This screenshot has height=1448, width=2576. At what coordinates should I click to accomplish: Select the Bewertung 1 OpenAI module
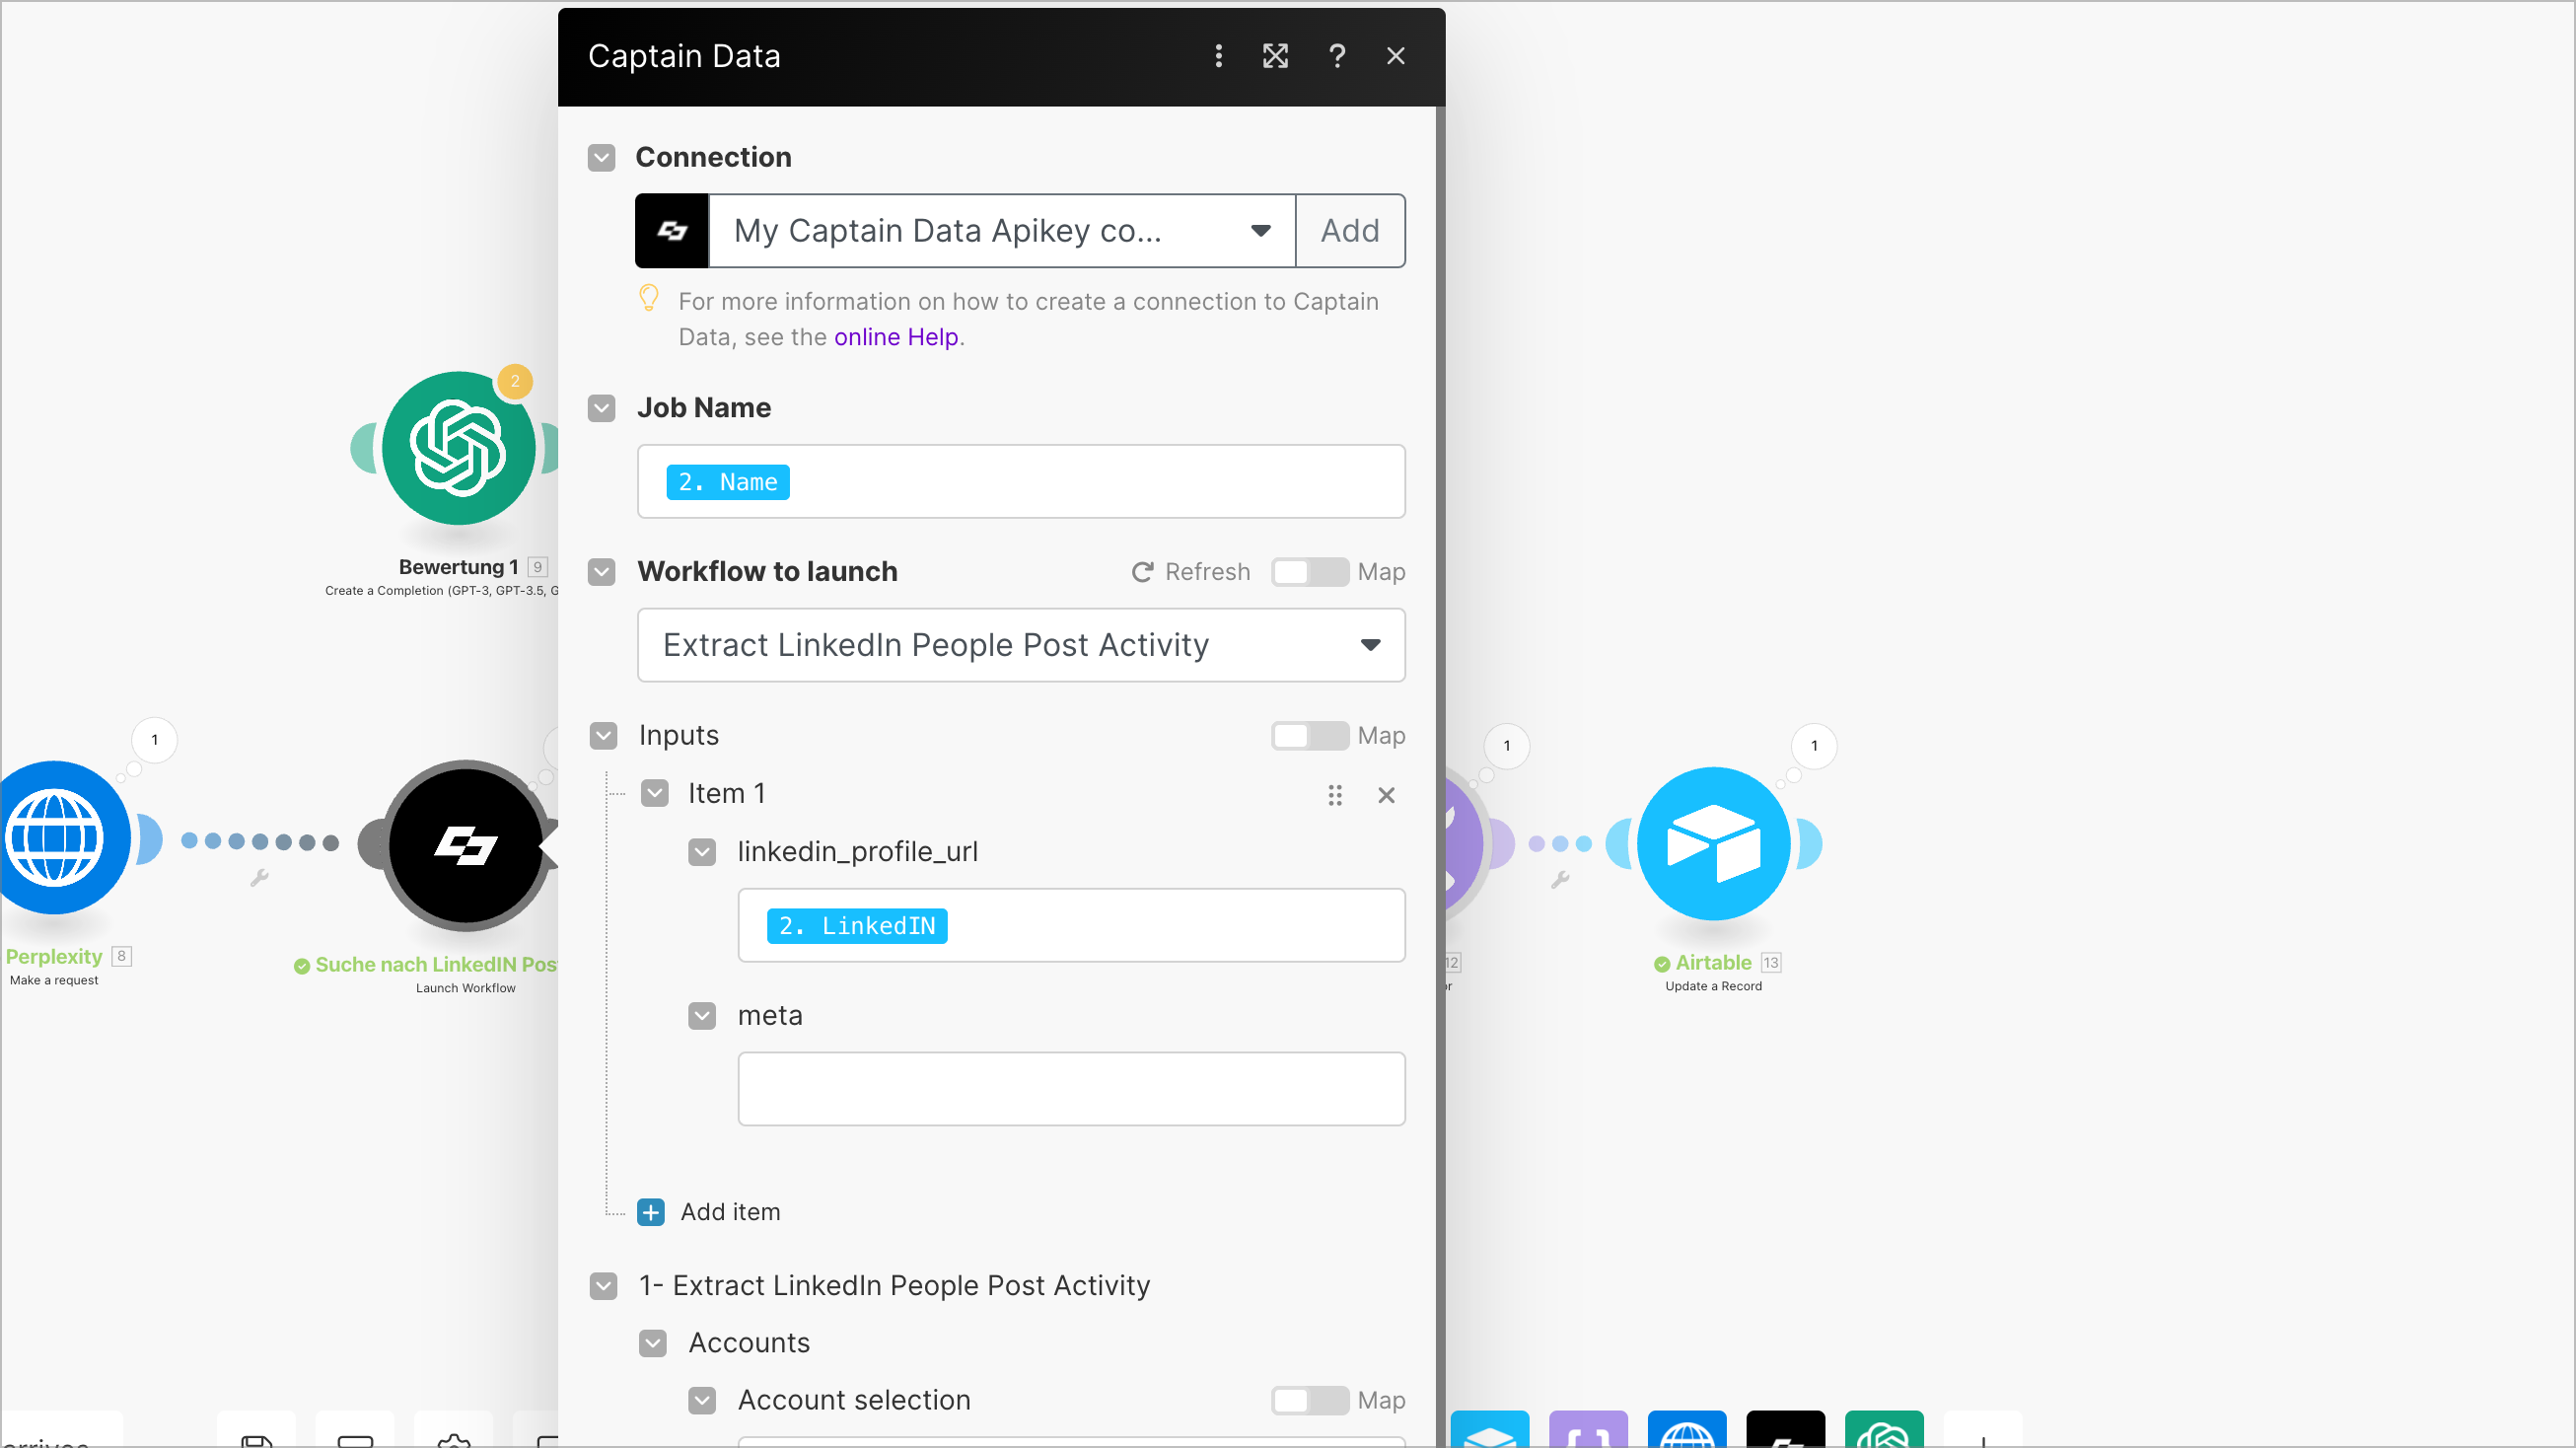pyautogui.click(x=459, y=448)
